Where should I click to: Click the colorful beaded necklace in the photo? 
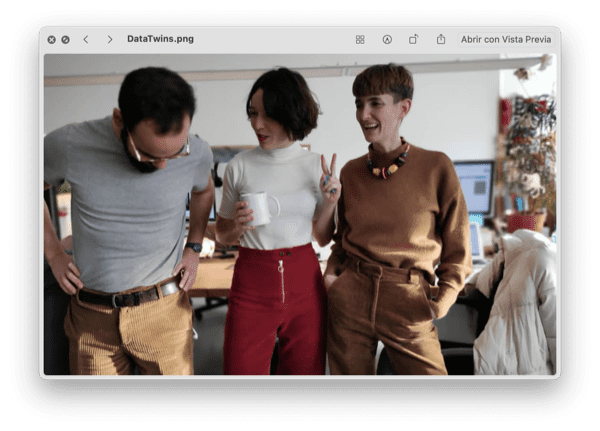(386, 162)
